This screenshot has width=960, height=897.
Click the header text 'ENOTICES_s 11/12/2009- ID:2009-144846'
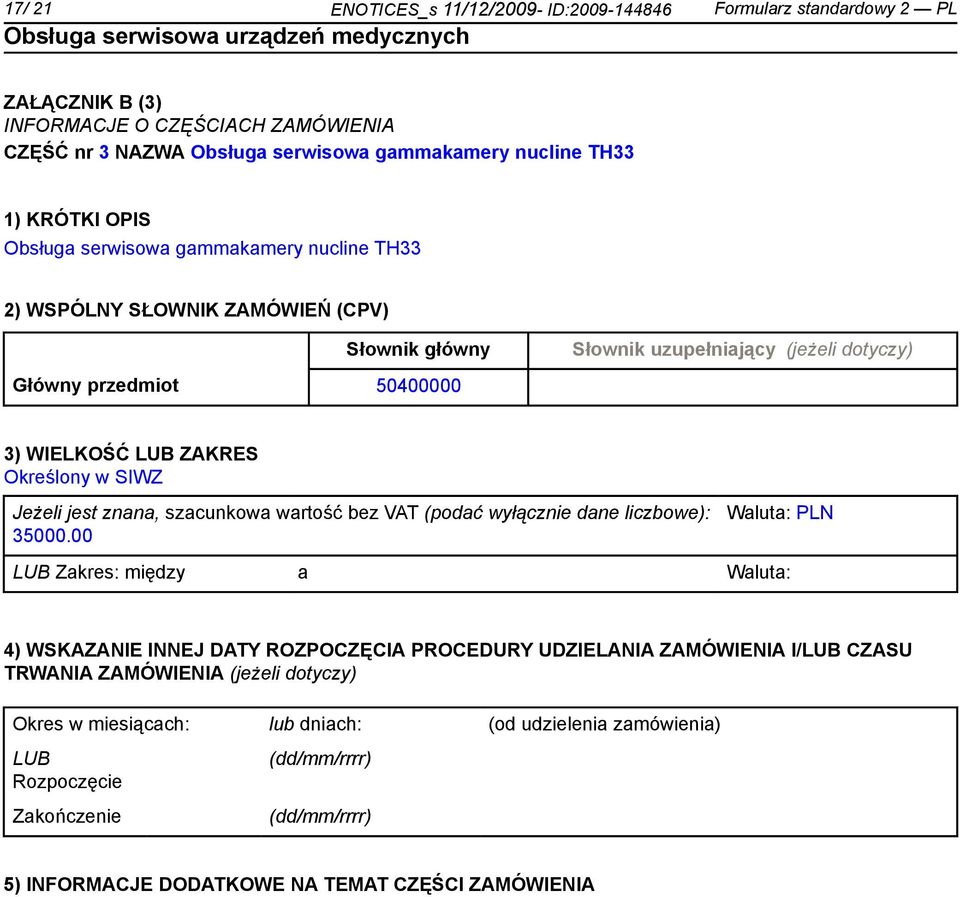(501, 9)
